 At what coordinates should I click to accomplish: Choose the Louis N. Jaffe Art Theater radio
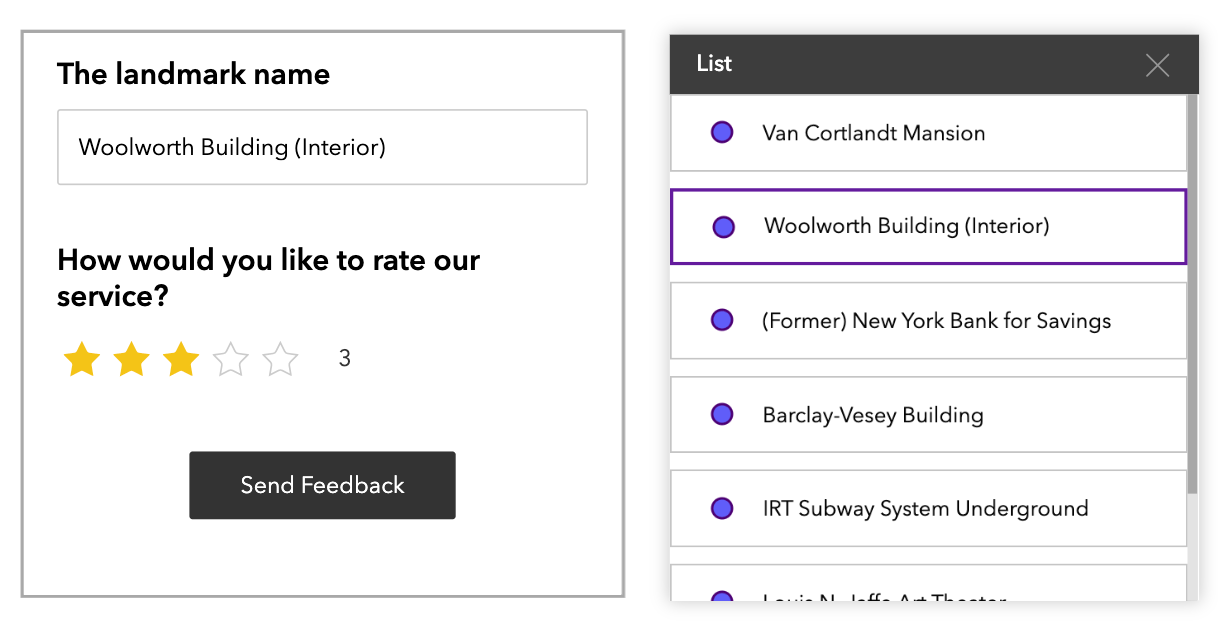[722, 597]
